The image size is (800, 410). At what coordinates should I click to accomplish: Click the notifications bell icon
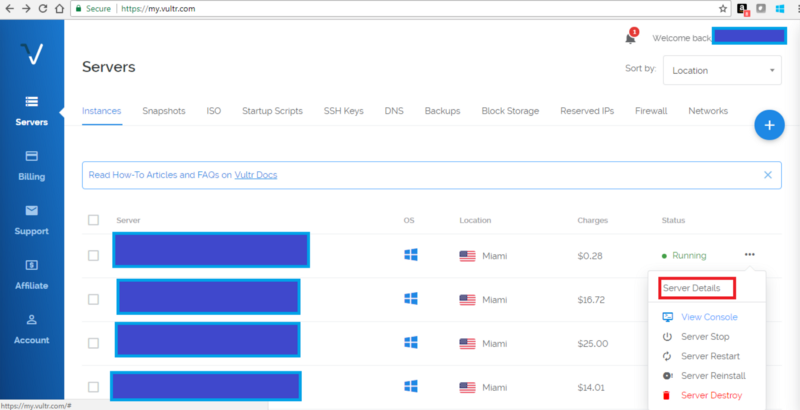click(631, 37)
